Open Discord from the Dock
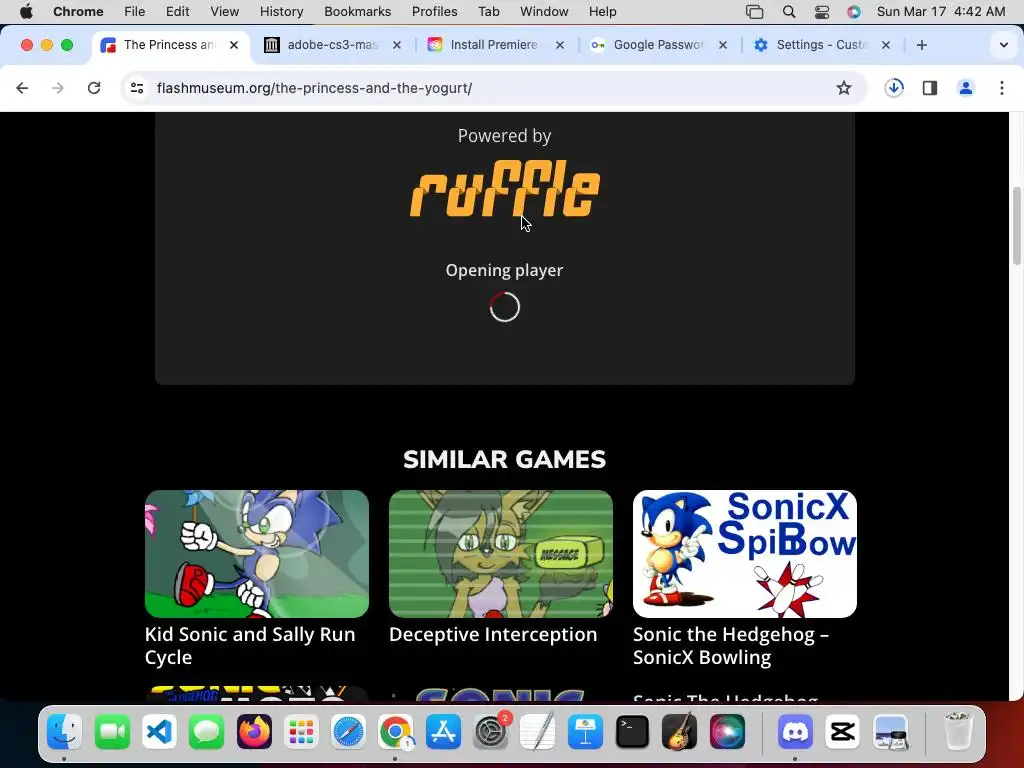The image size is (1024, 768). click(x=795, y=732)
